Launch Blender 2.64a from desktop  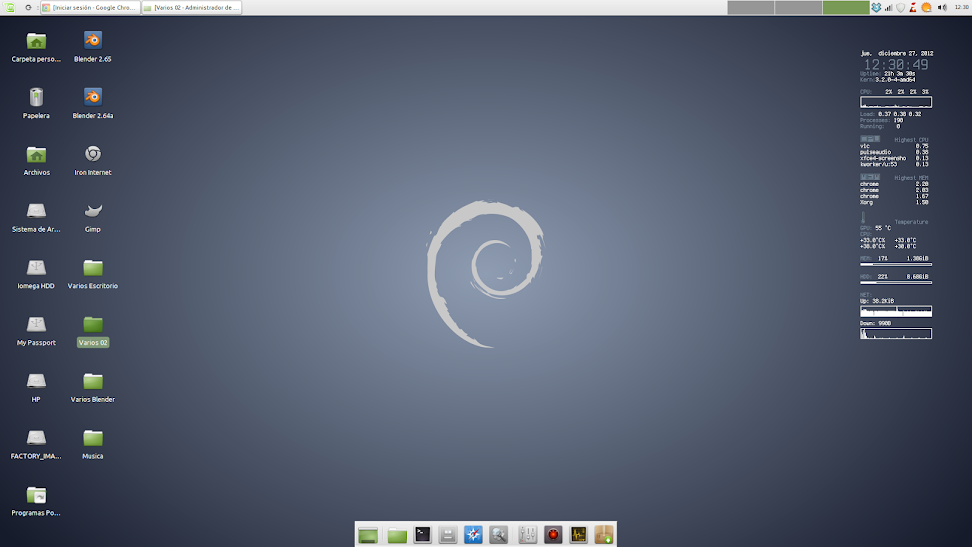click(93, 97)
